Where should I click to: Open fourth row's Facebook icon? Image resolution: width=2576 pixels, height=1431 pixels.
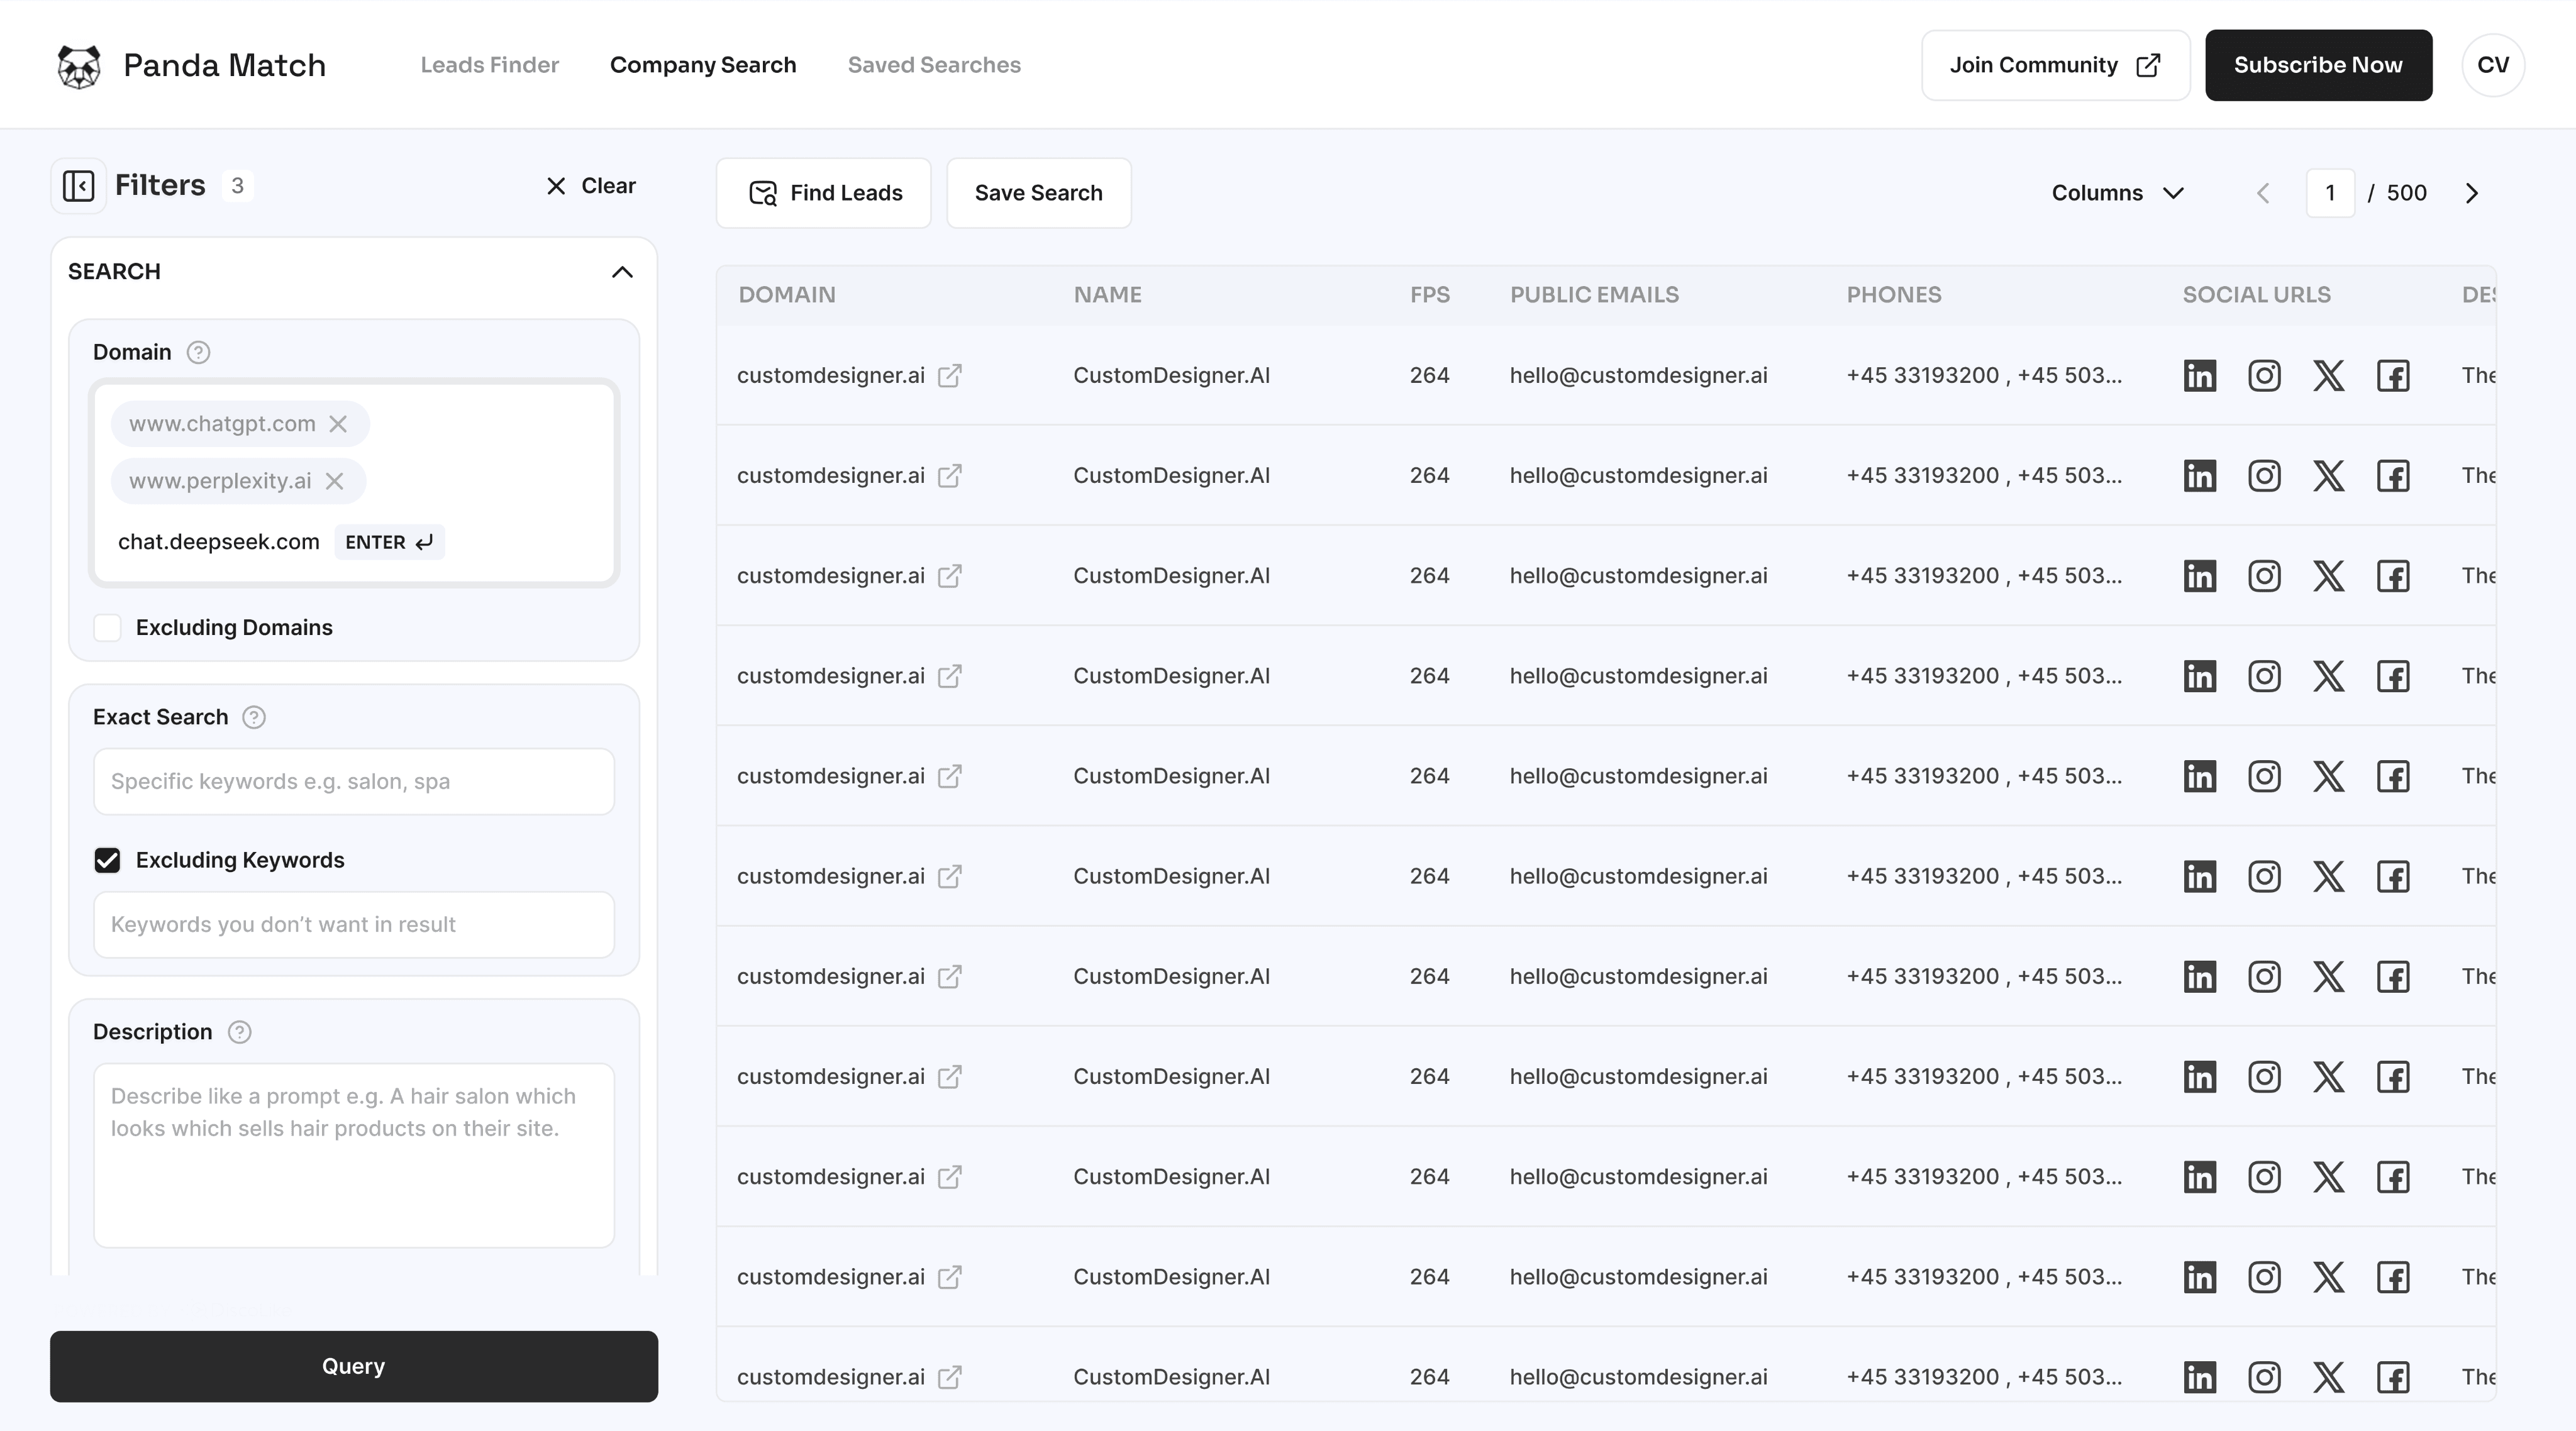(2392, 676)
